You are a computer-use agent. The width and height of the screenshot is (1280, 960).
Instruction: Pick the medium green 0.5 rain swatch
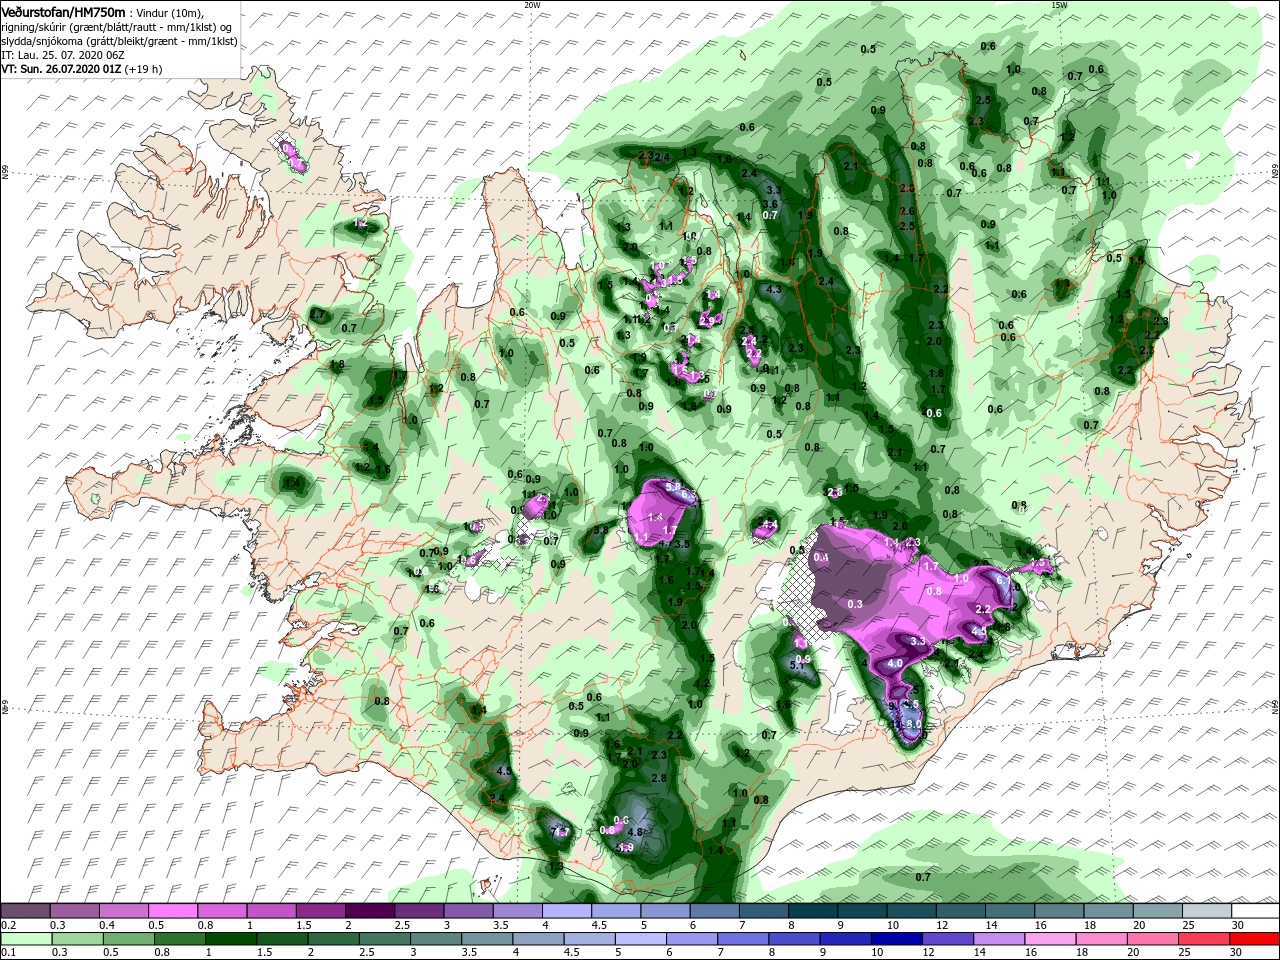(129, 939)
